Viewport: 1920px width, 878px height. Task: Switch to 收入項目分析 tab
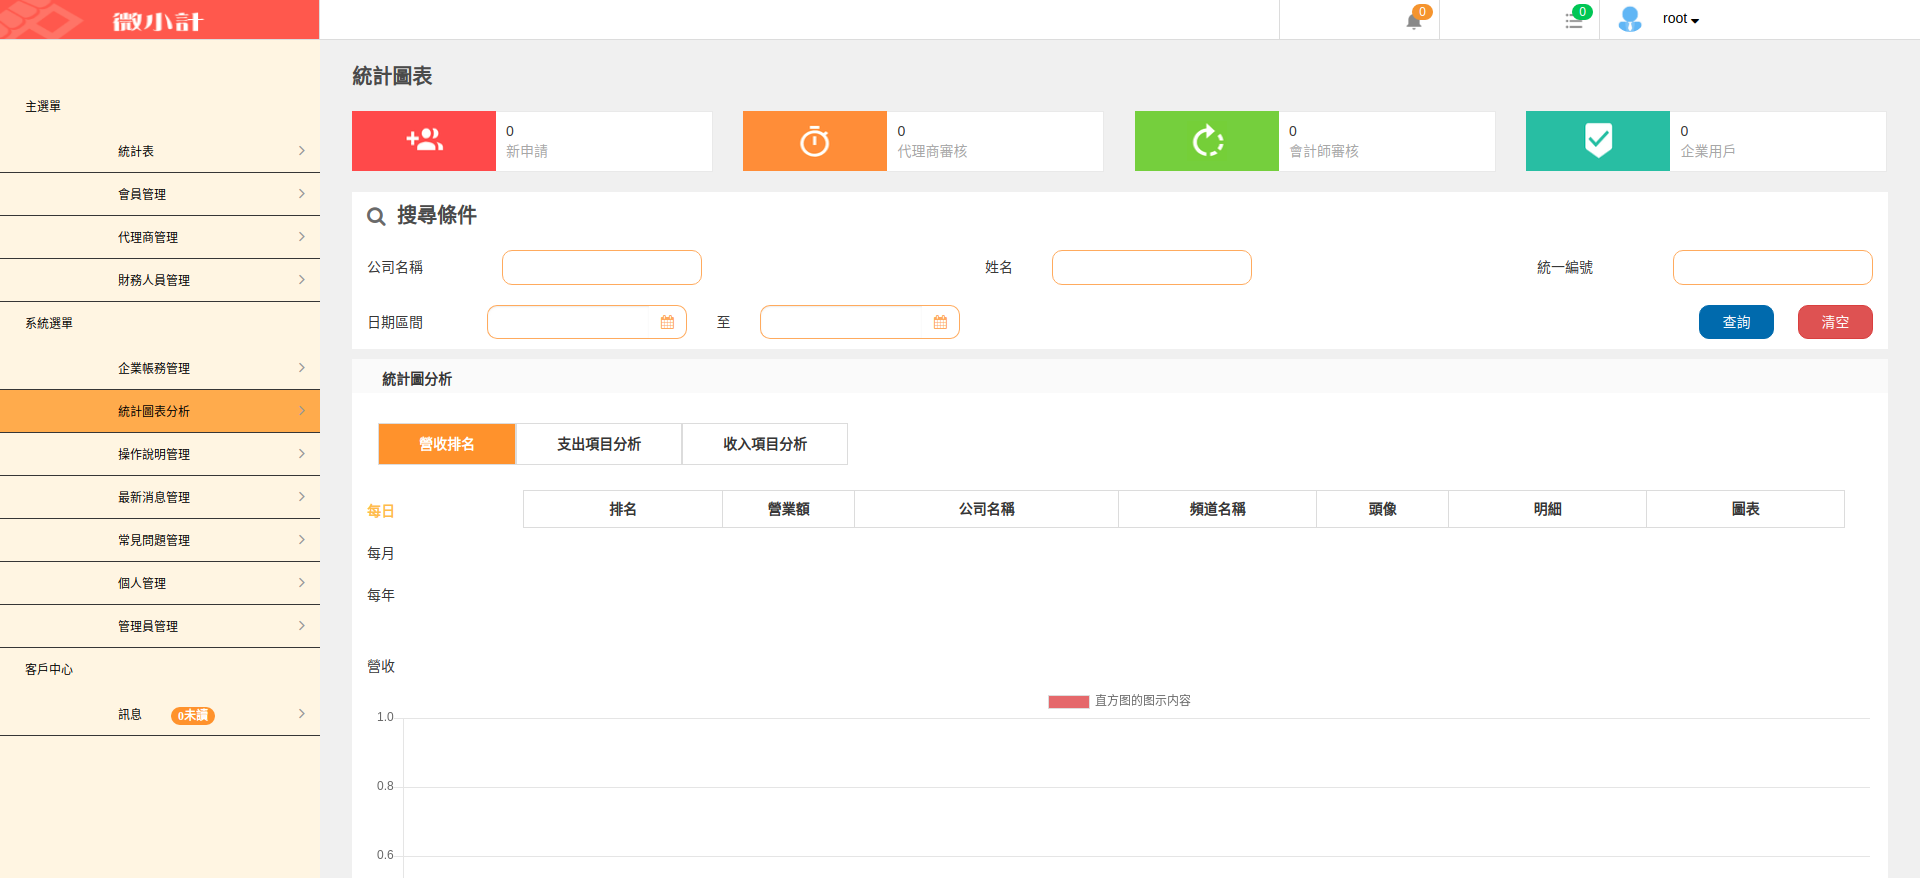click(764, 444)
